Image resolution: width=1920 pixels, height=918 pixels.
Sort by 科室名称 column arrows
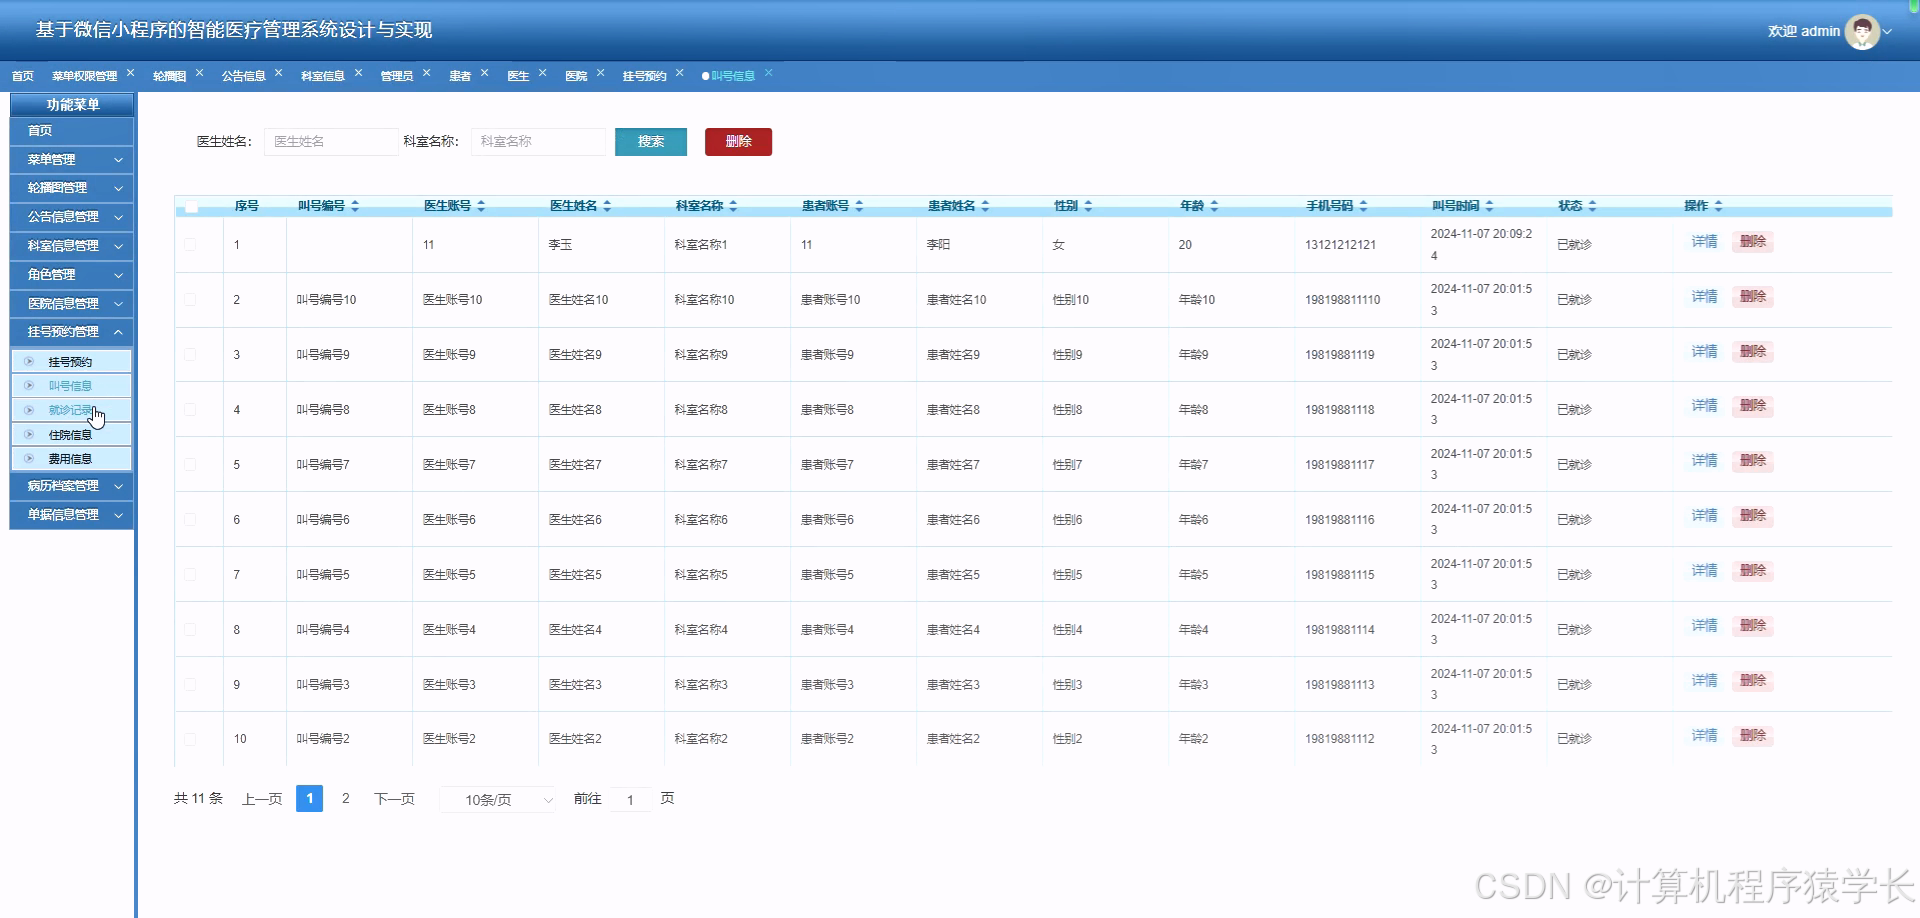[733, 206]
